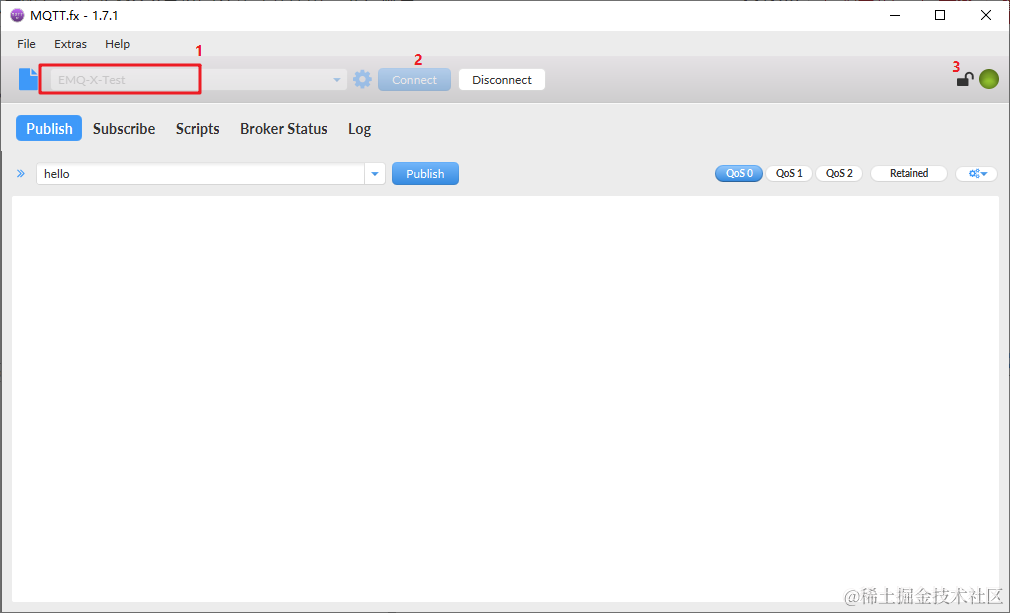Viewport: 1010px width, 613px height.
Task: Click the new connection profile file icon
Action: (x=28, y=79)
